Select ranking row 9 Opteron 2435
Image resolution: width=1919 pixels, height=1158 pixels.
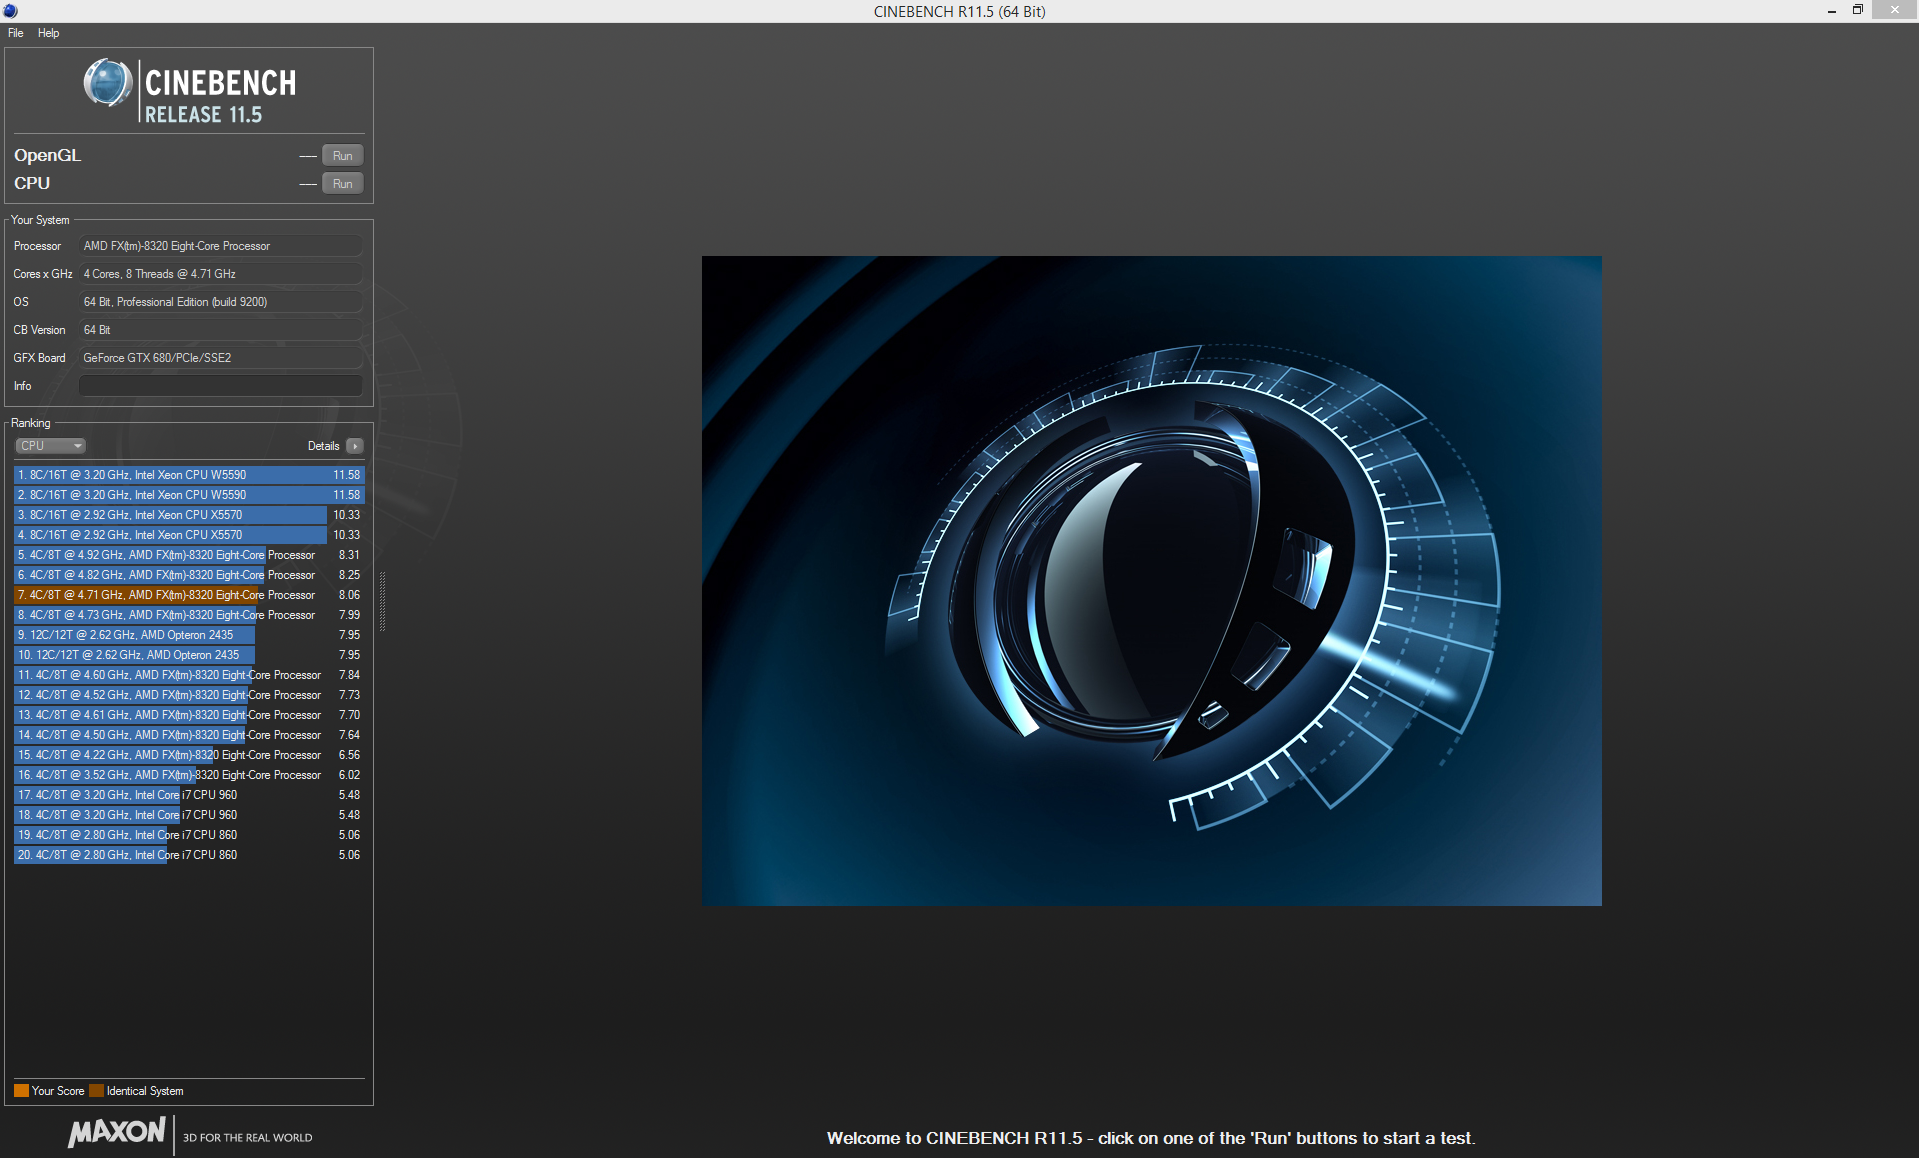(189, 635)
